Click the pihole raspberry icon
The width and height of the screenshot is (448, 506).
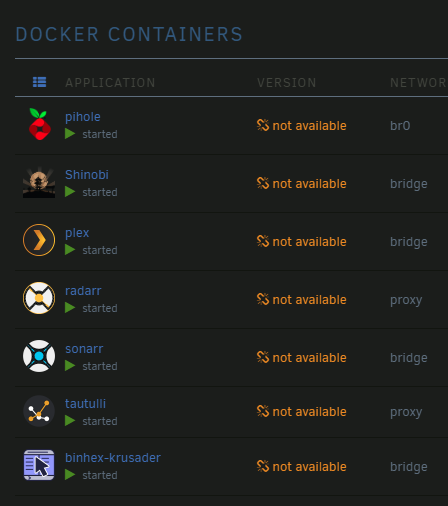tap(39, 124)
